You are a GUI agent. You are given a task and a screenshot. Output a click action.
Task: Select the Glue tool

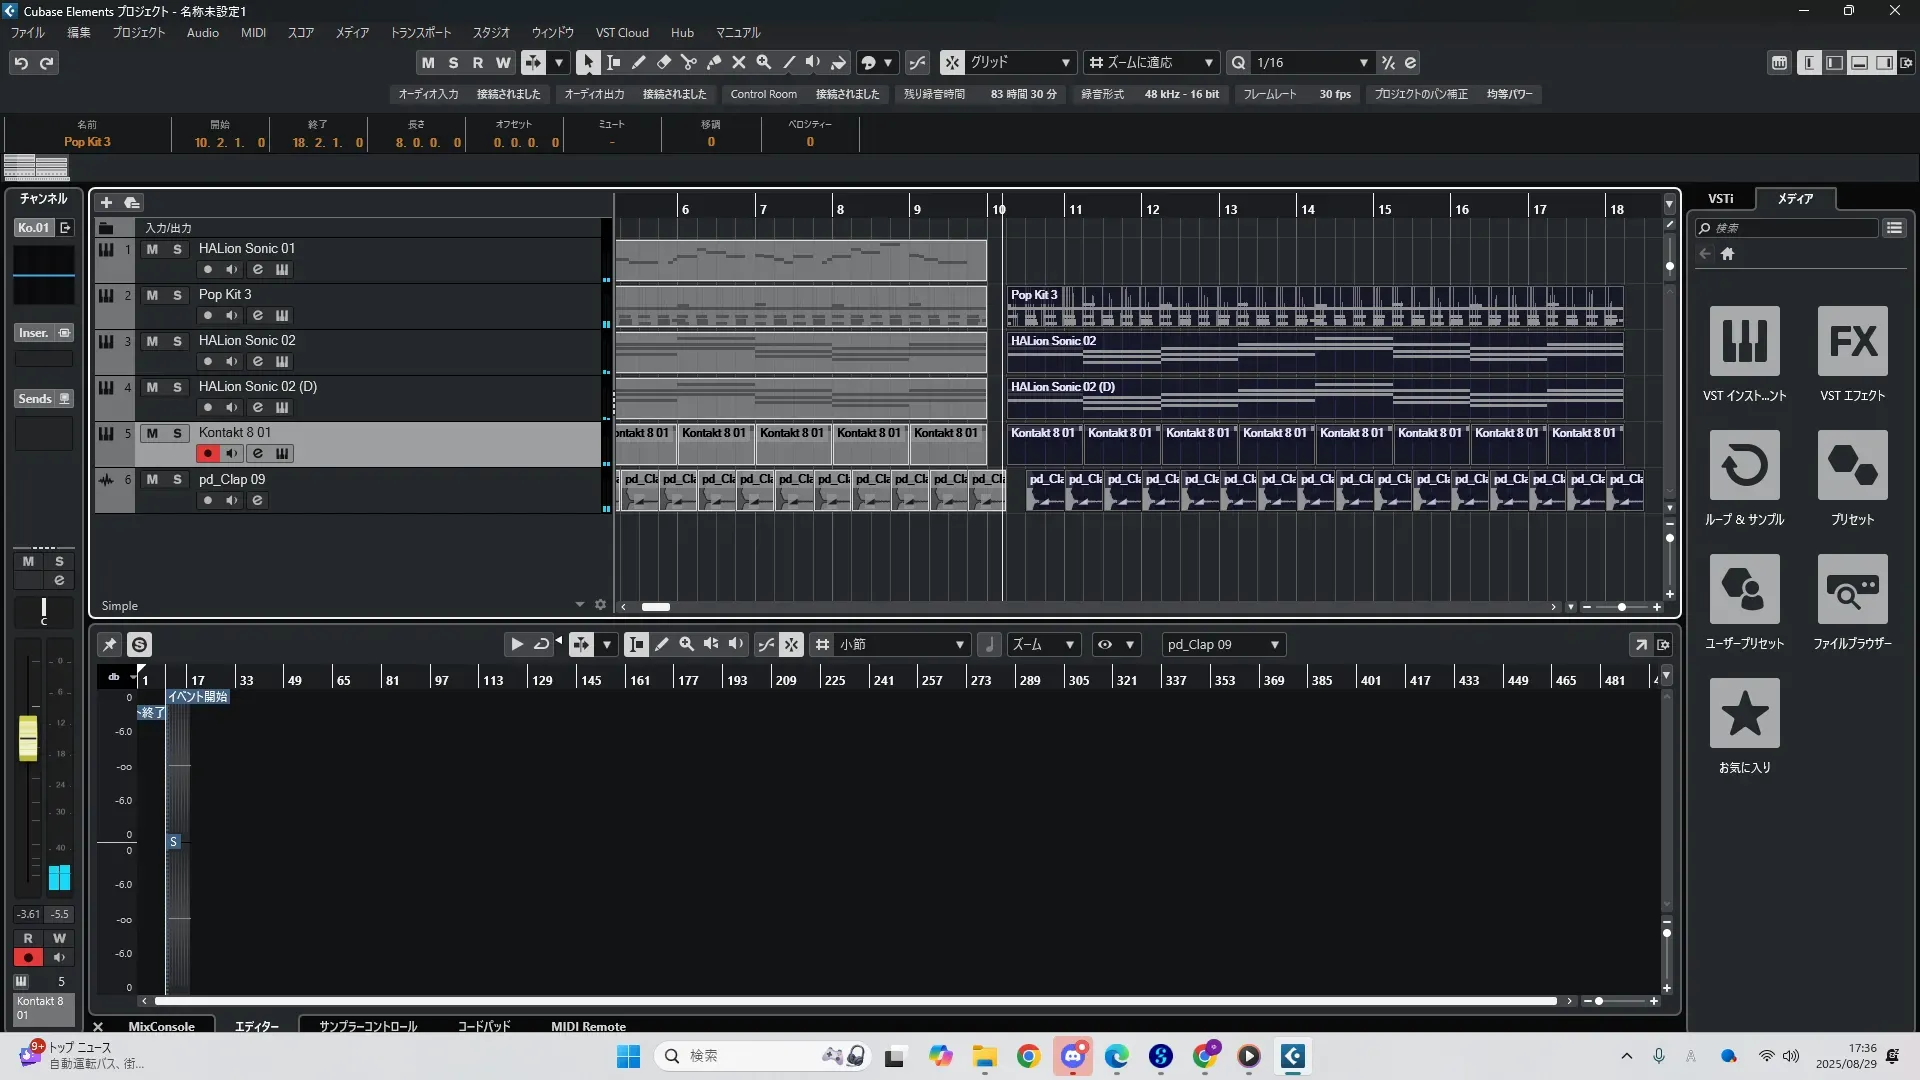pyautogui.click(x=713, y=63)
